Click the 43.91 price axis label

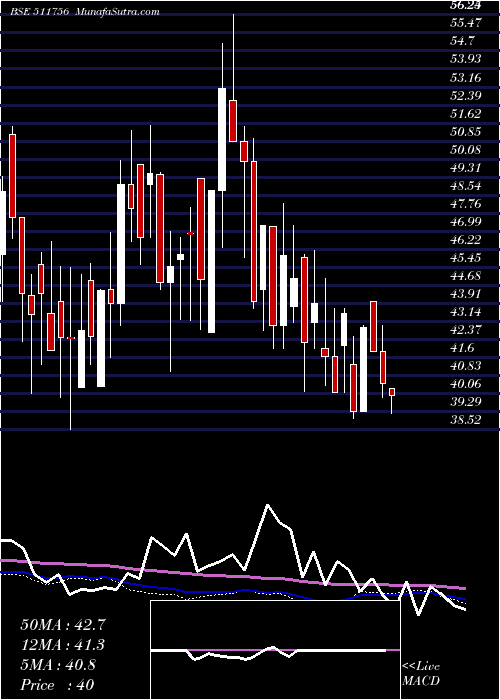tap(466, 293)
